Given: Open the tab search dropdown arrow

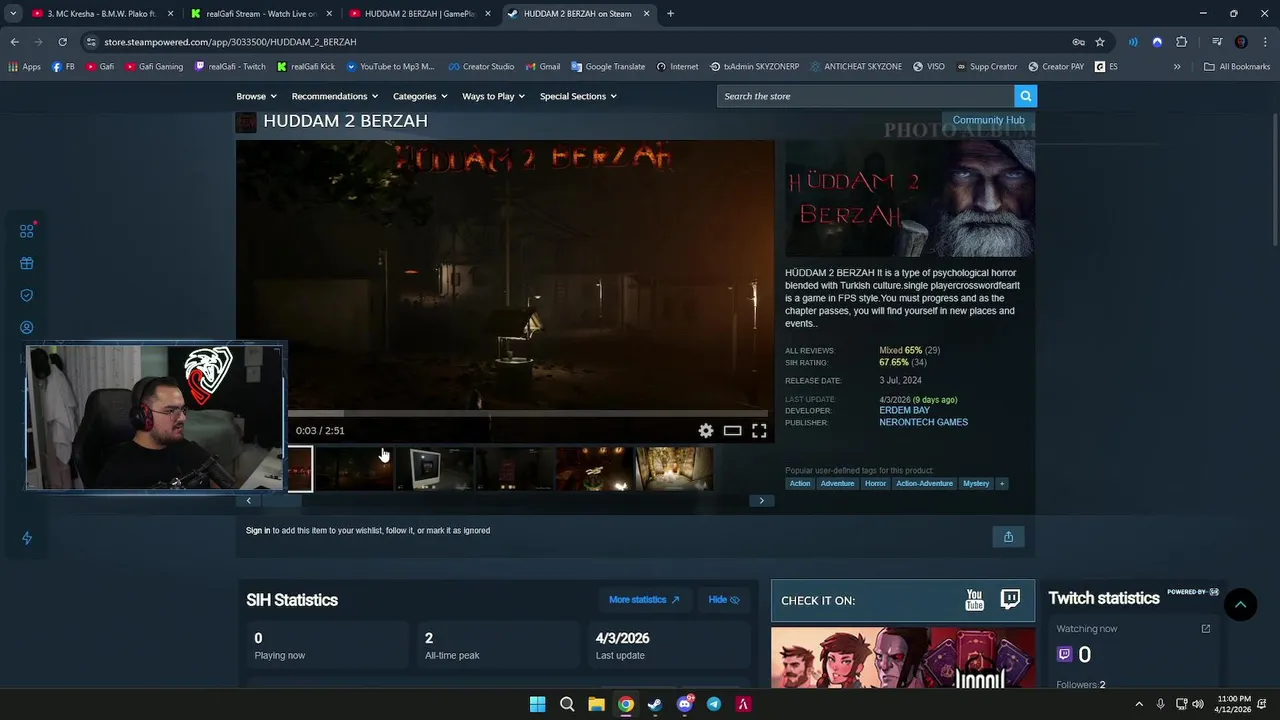Looking at the screenshot, I should pyautogui.click(x=13, y=14).
